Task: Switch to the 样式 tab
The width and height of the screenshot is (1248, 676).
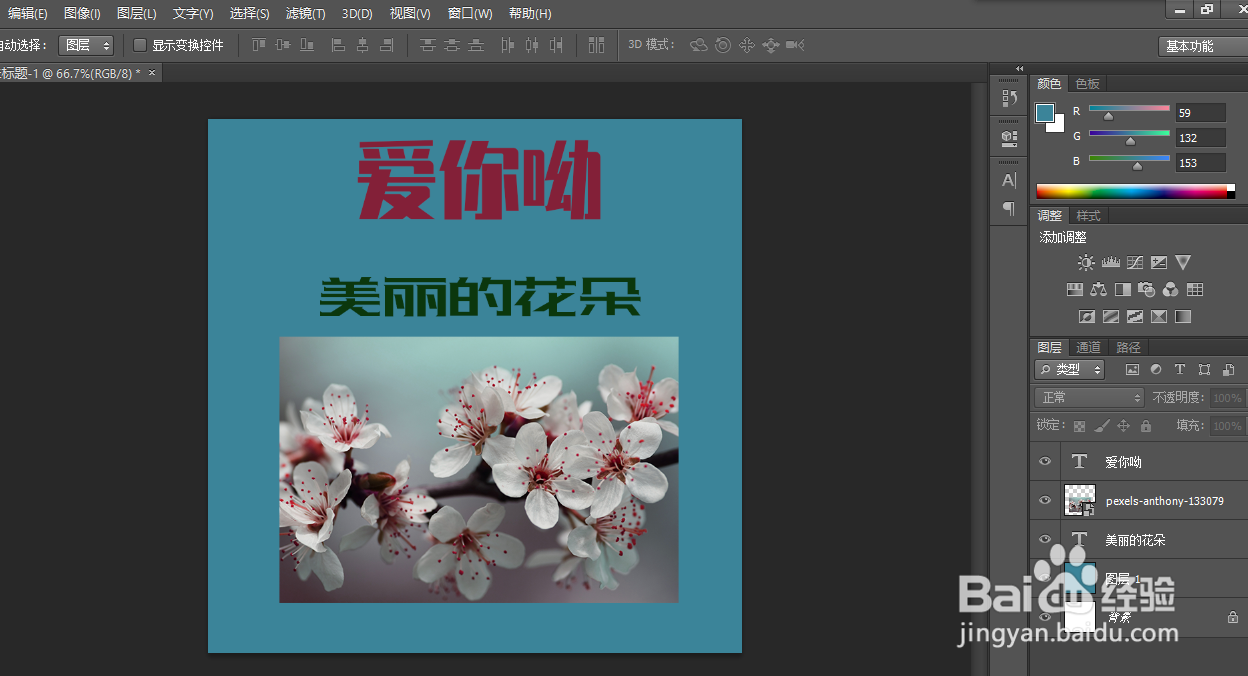Action: click(x=1088, y=216)
